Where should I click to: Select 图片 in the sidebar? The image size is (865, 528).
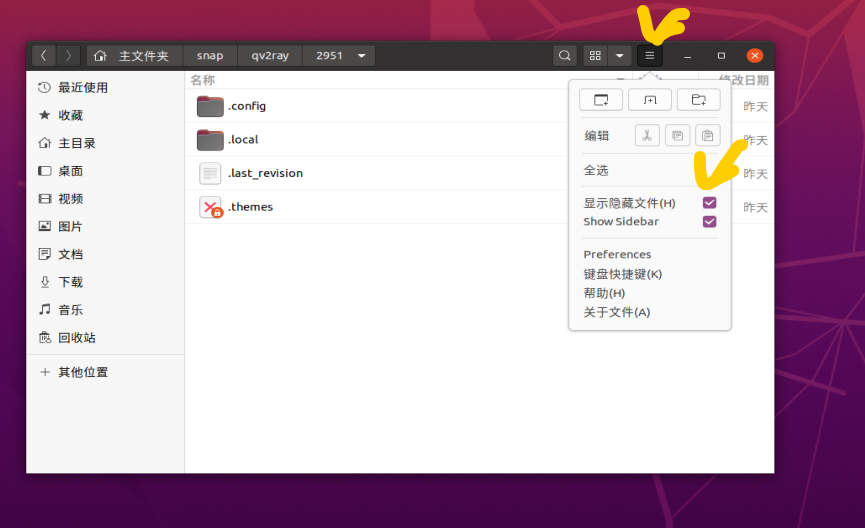[105, 227]
